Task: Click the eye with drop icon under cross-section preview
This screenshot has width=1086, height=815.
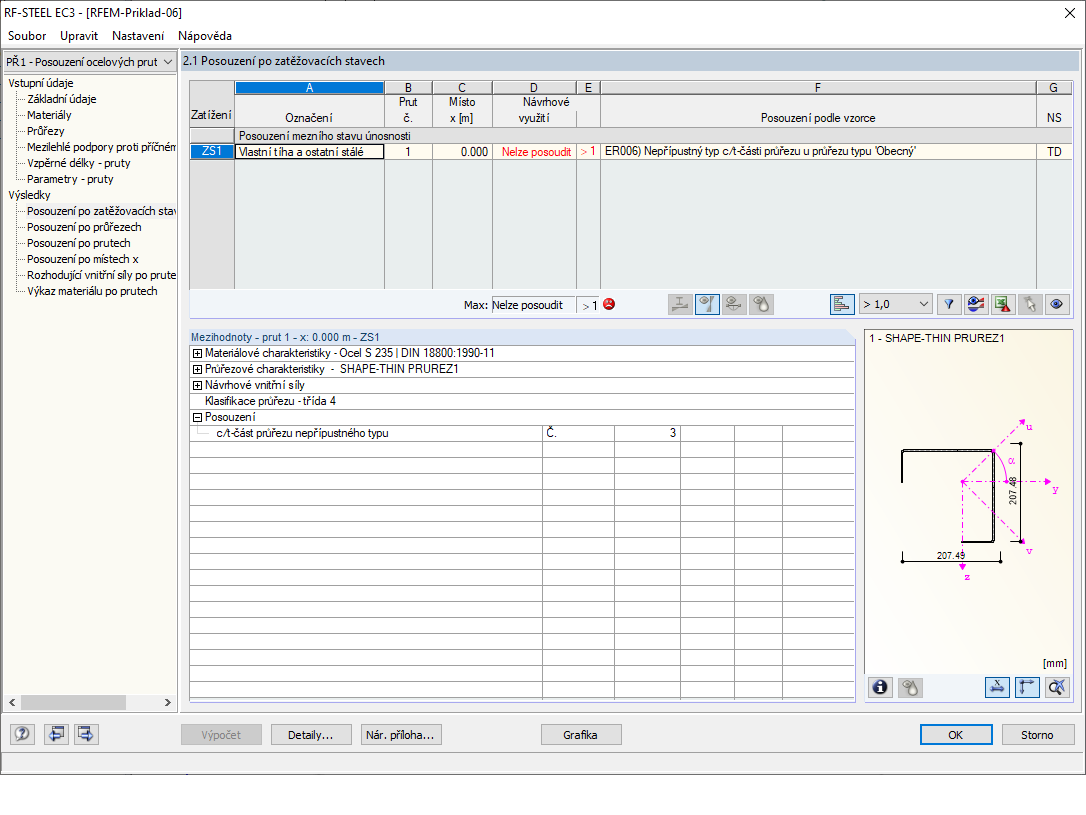Action: (910, 687)
